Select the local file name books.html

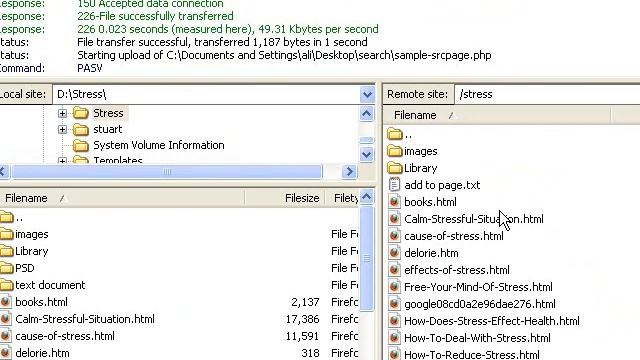coord(41,302)
